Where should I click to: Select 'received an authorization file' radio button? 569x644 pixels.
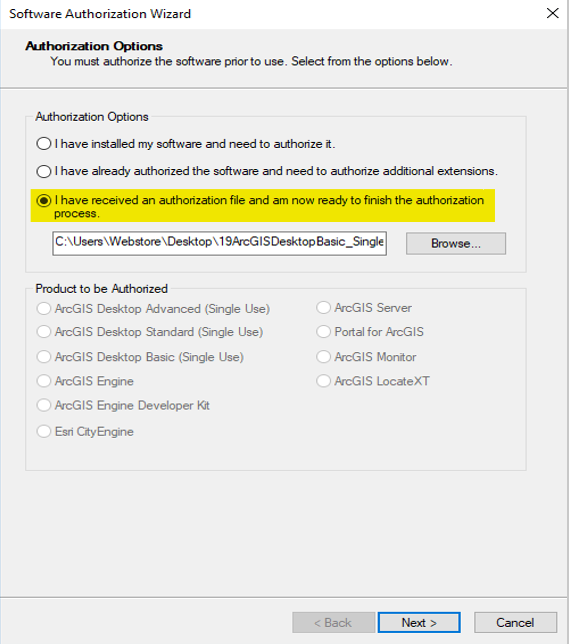click(44, 200)
